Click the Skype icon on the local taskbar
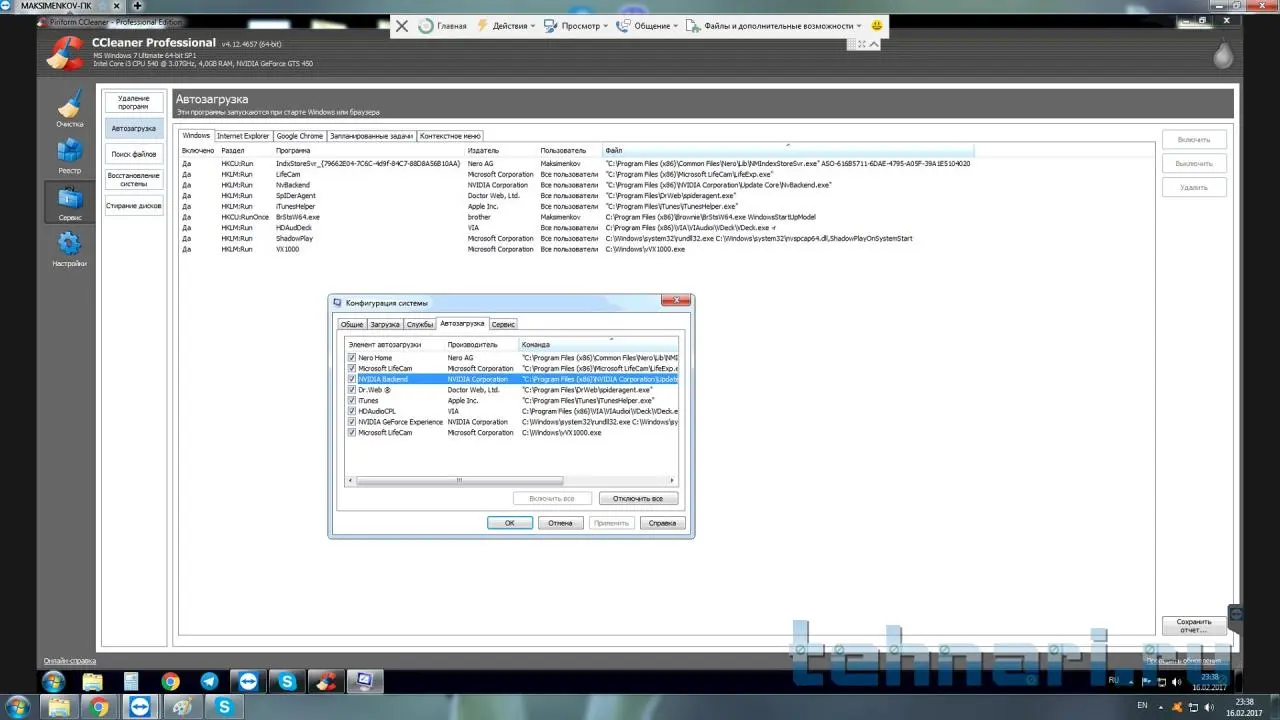The width and height of the screenshot is (1280, 720). click(x=225, y=707)
